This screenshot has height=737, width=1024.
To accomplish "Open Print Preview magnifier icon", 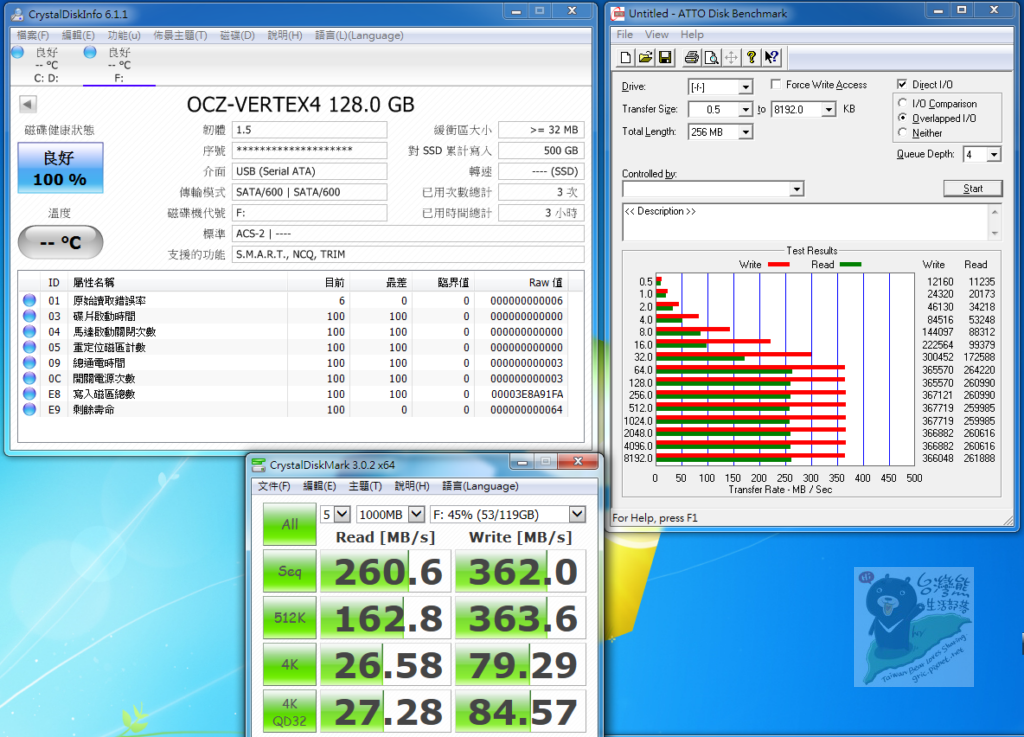I will click(711, 57).
